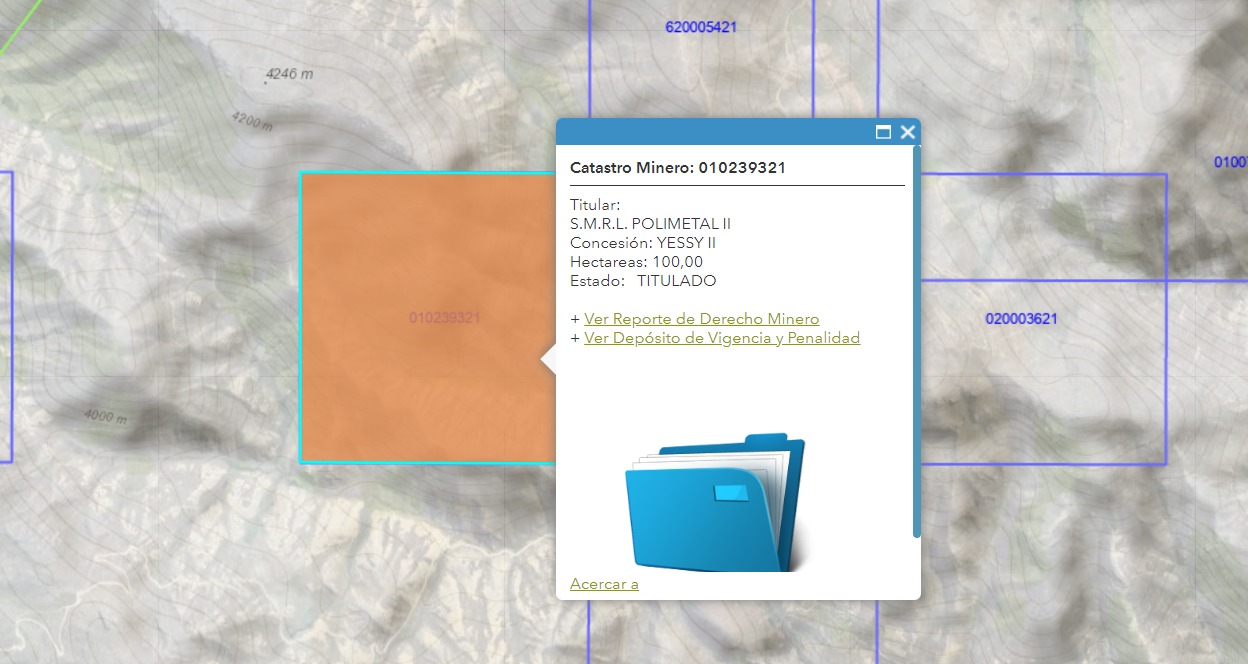Screen dimensions: 1248x664
Task: Maximize the Catastro Minero popup
Action: tap(883, 132)
